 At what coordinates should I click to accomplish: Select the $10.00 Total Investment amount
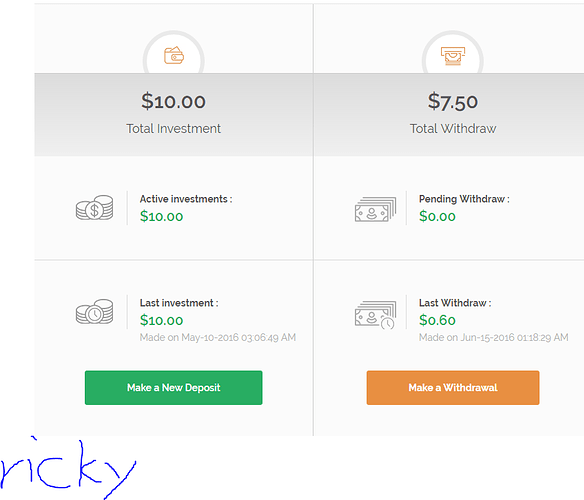[173, 101]
